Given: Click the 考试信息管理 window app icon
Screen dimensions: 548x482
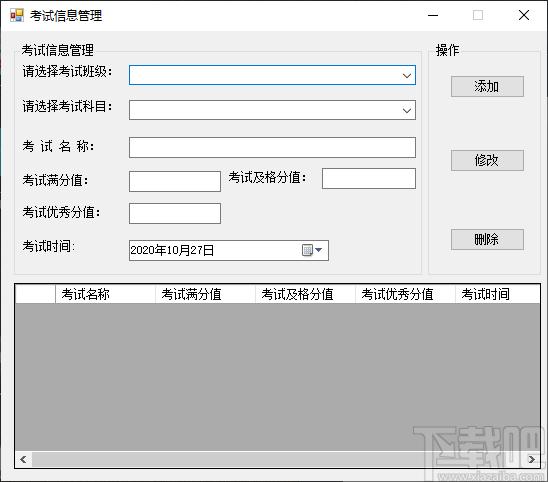Looking at the screenshot, I should (x=16, y=15).
